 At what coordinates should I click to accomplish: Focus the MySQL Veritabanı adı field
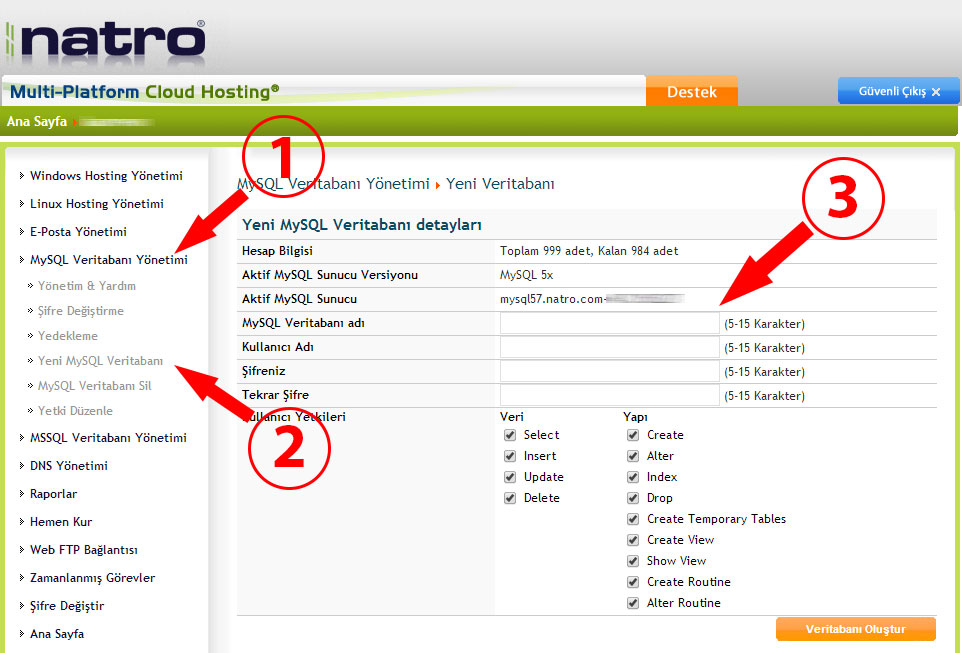click(609, 323)
